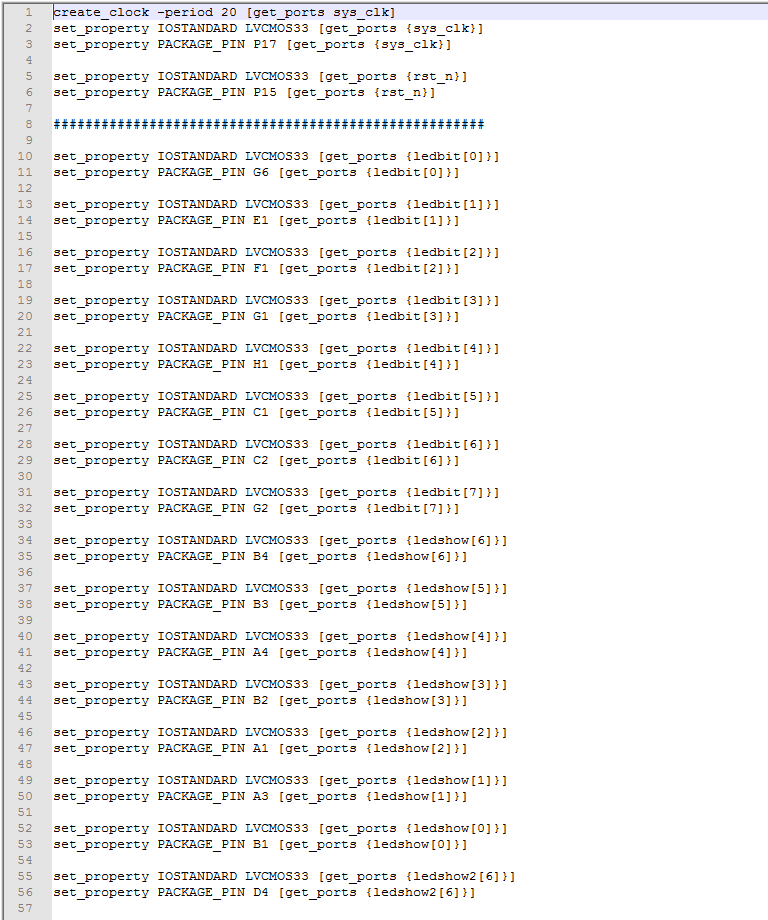Click the PACKAGE_PIN B4 ledshow[6] line
The height and width of the screenshot is (920, 768).
(x=260, y=556)
